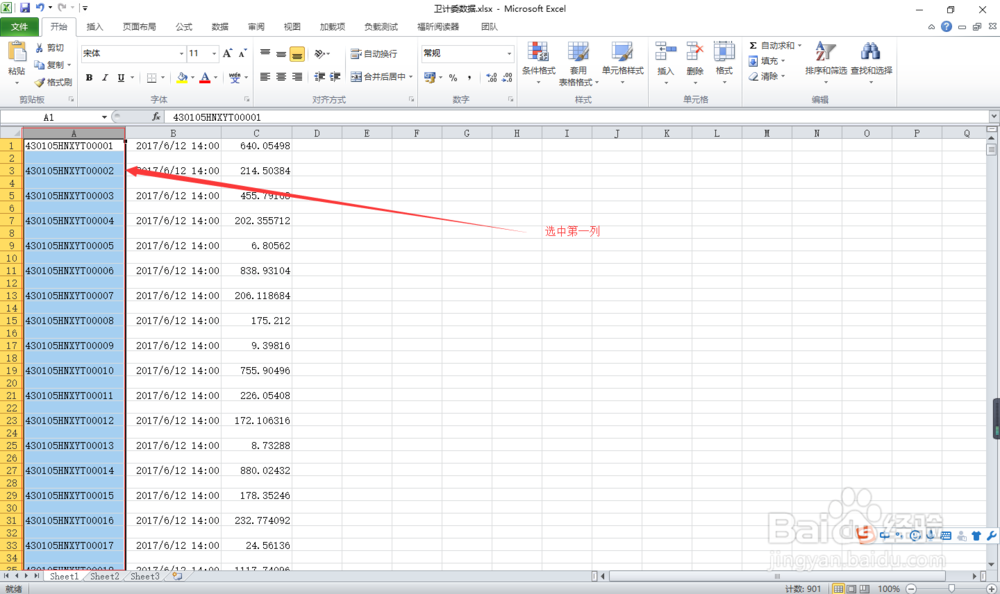Apply the cell borders icon
Viewport: 1000px width, 594px height.
tap(152, 78)
